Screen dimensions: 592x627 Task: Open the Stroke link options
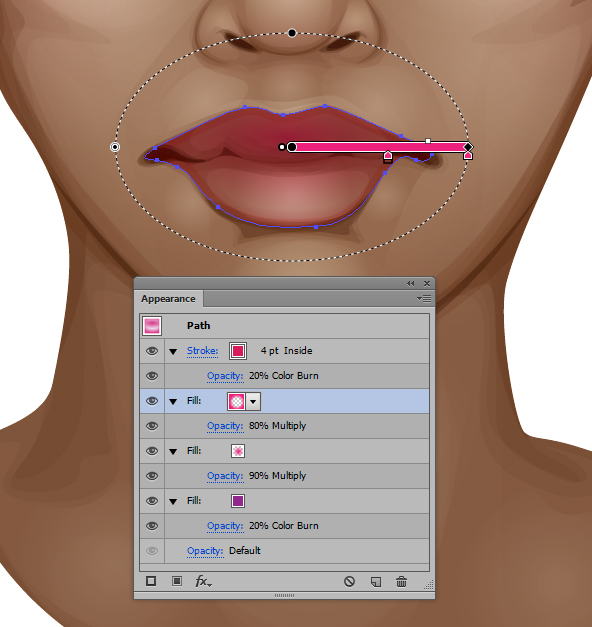click(202, 351)
